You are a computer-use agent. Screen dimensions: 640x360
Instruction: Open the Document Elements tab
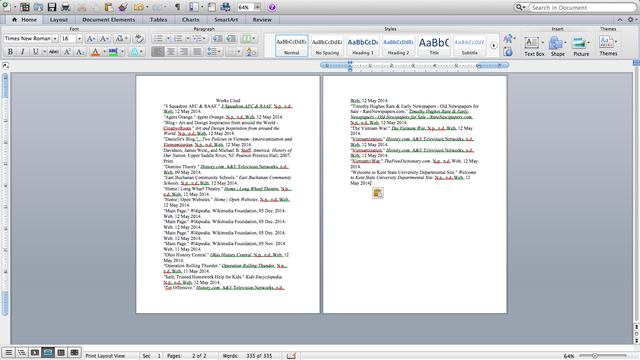[x=109, y=20]
